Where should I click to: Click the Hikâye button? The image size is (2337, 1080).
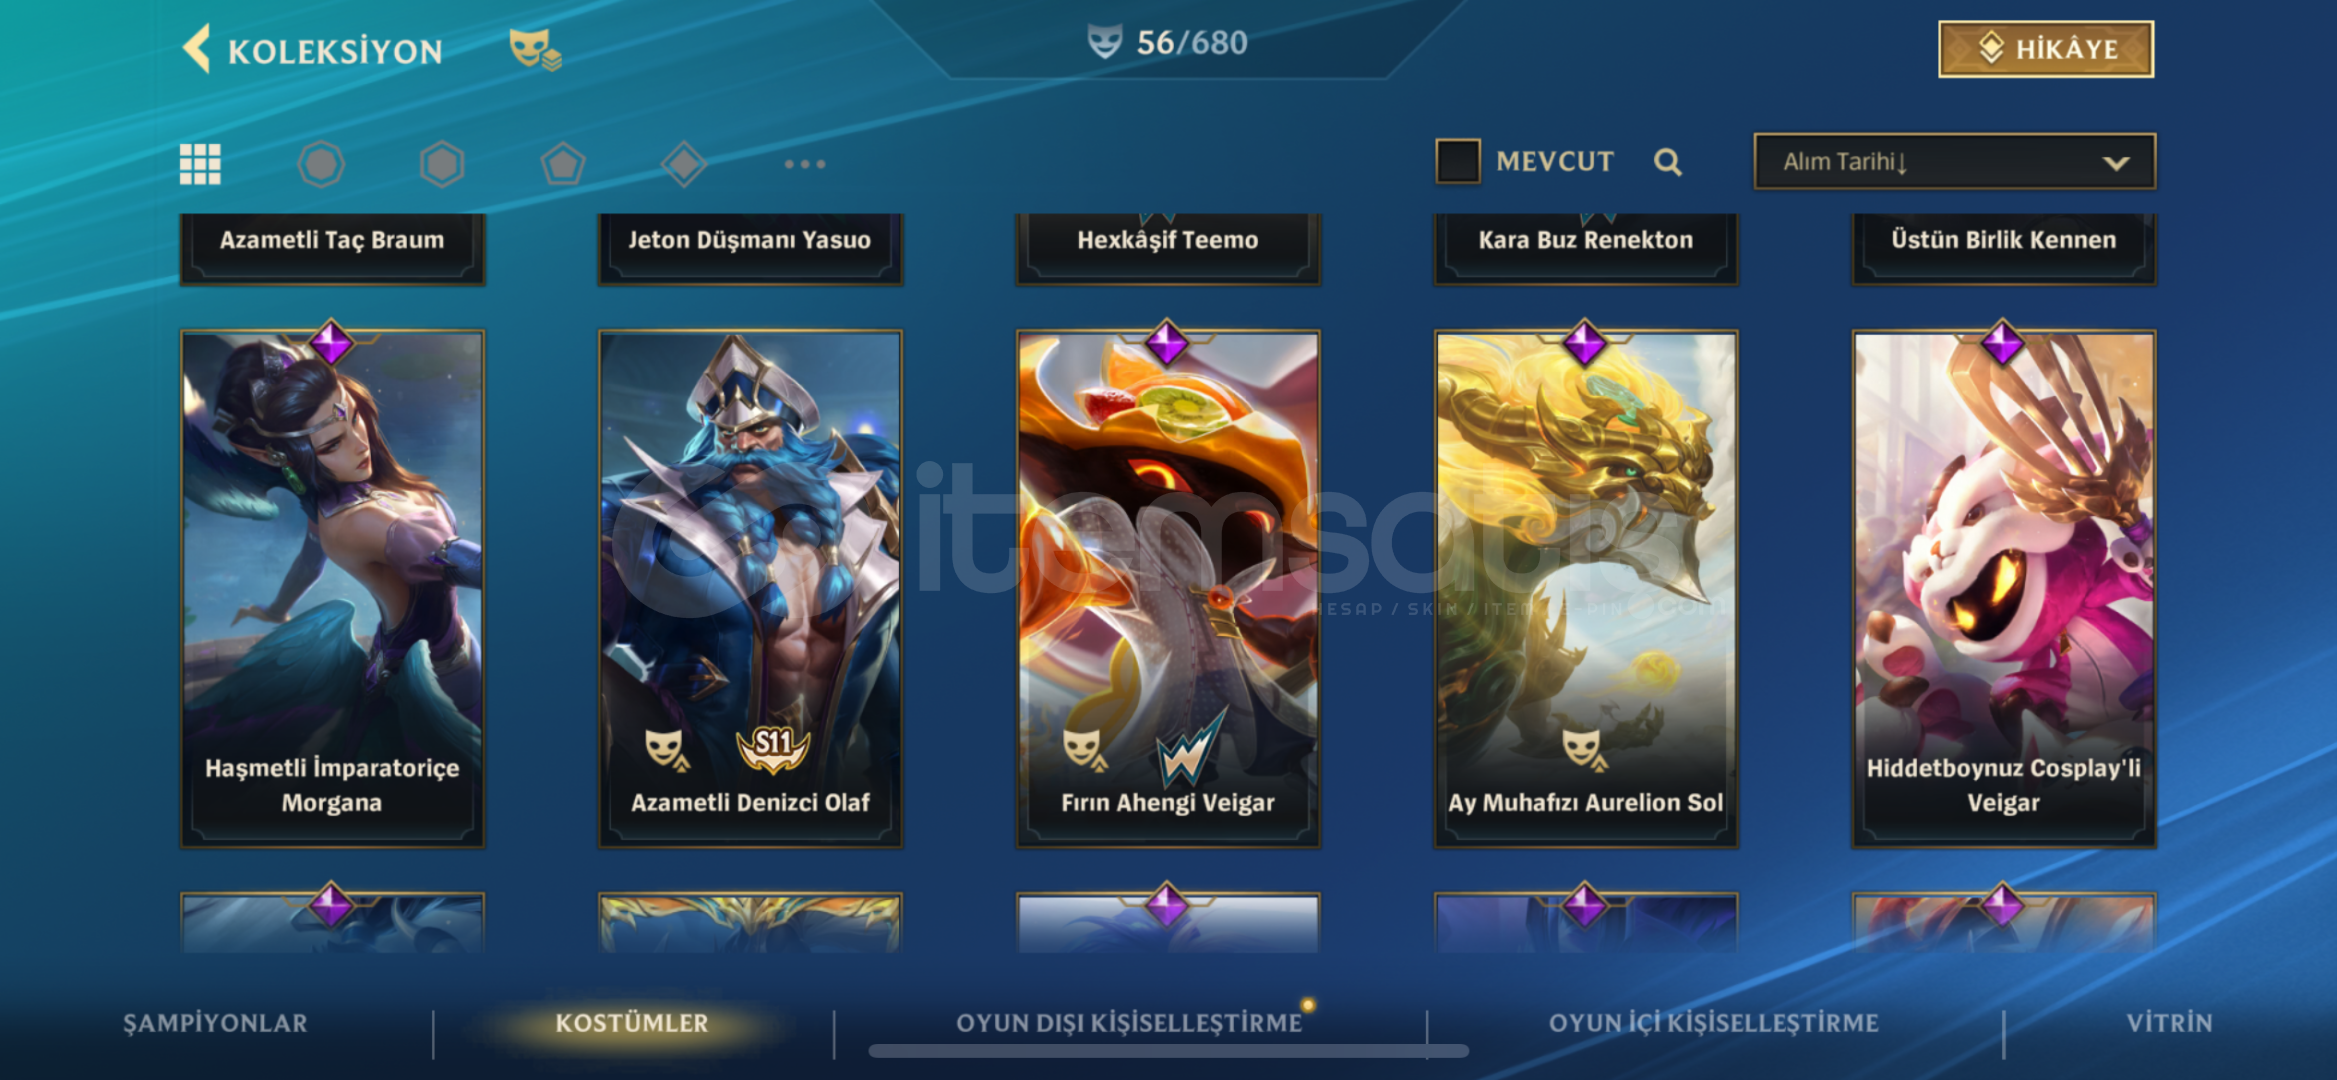coord(2046,49)
